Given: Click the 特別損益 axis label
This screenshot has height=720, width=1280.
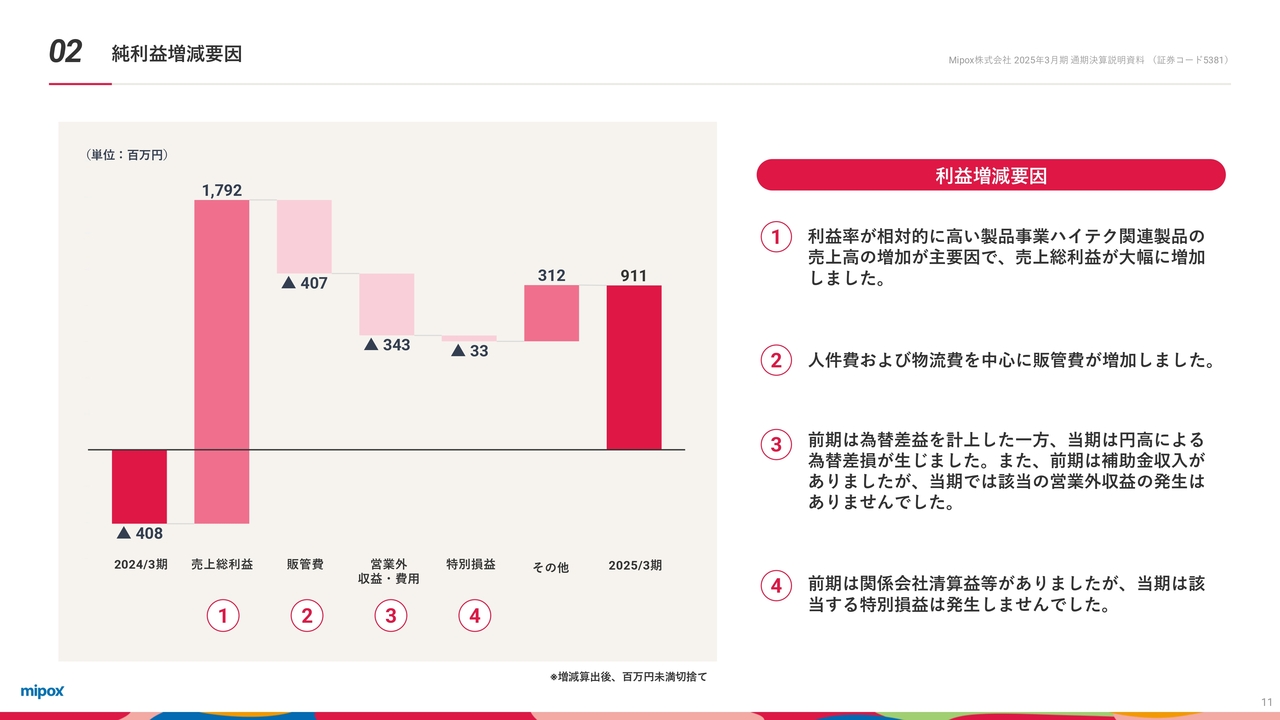Looking at the screenshot, I should [x=471, y=565].
